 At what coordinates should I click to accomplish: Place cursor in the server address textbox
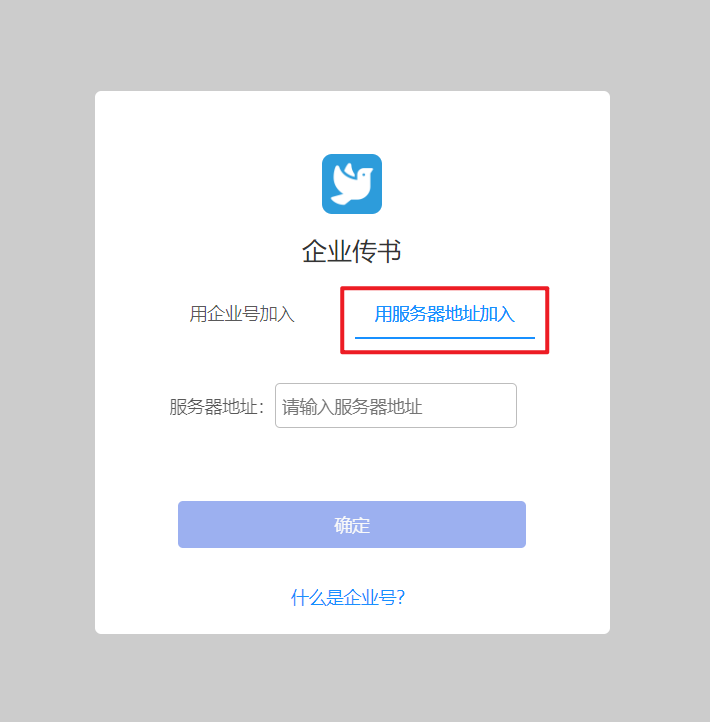point(396,405)
